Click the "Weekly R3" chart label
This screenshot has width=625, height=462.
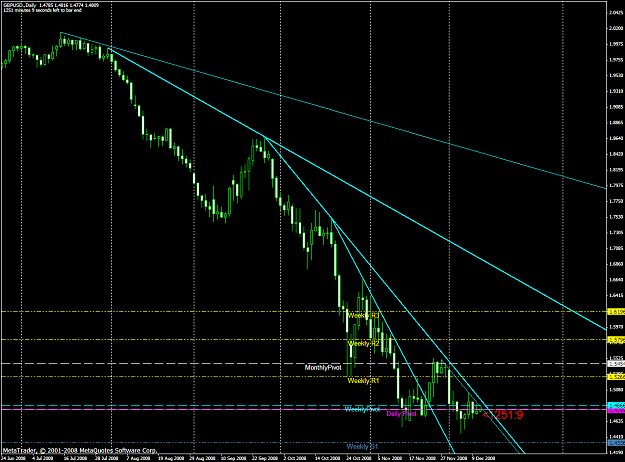point(363,316)
